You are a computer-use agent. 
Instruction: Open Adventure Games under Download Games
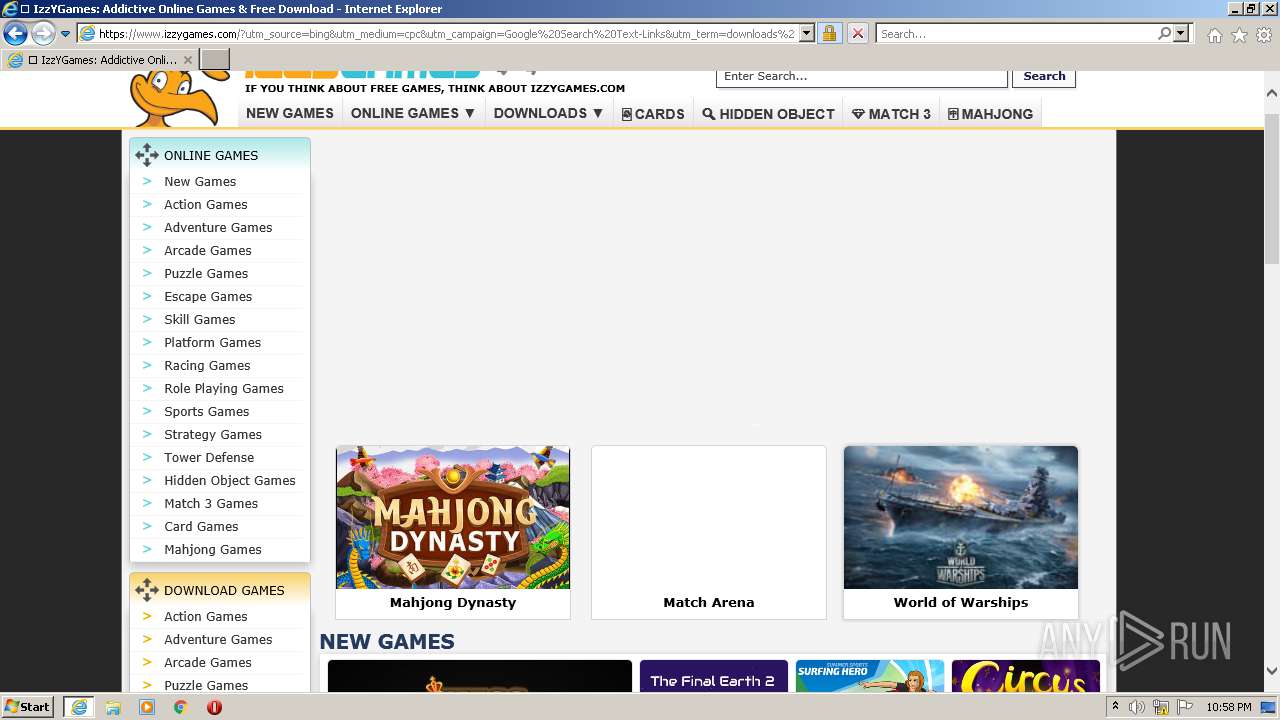coord(218,639)
